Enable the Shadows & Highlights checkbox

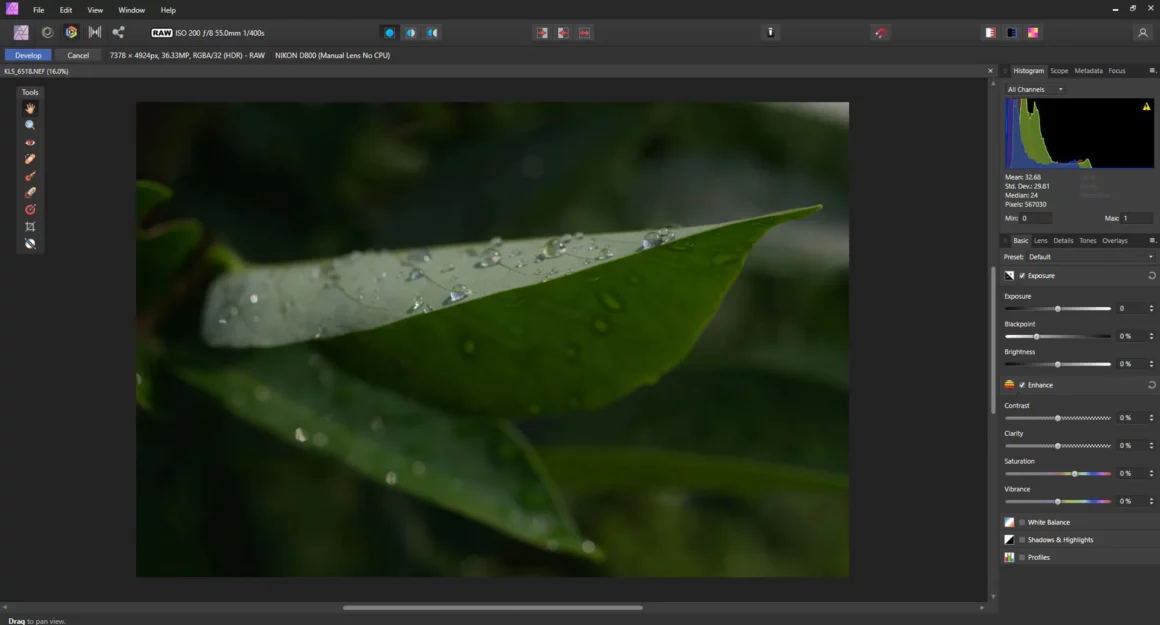1022,540
